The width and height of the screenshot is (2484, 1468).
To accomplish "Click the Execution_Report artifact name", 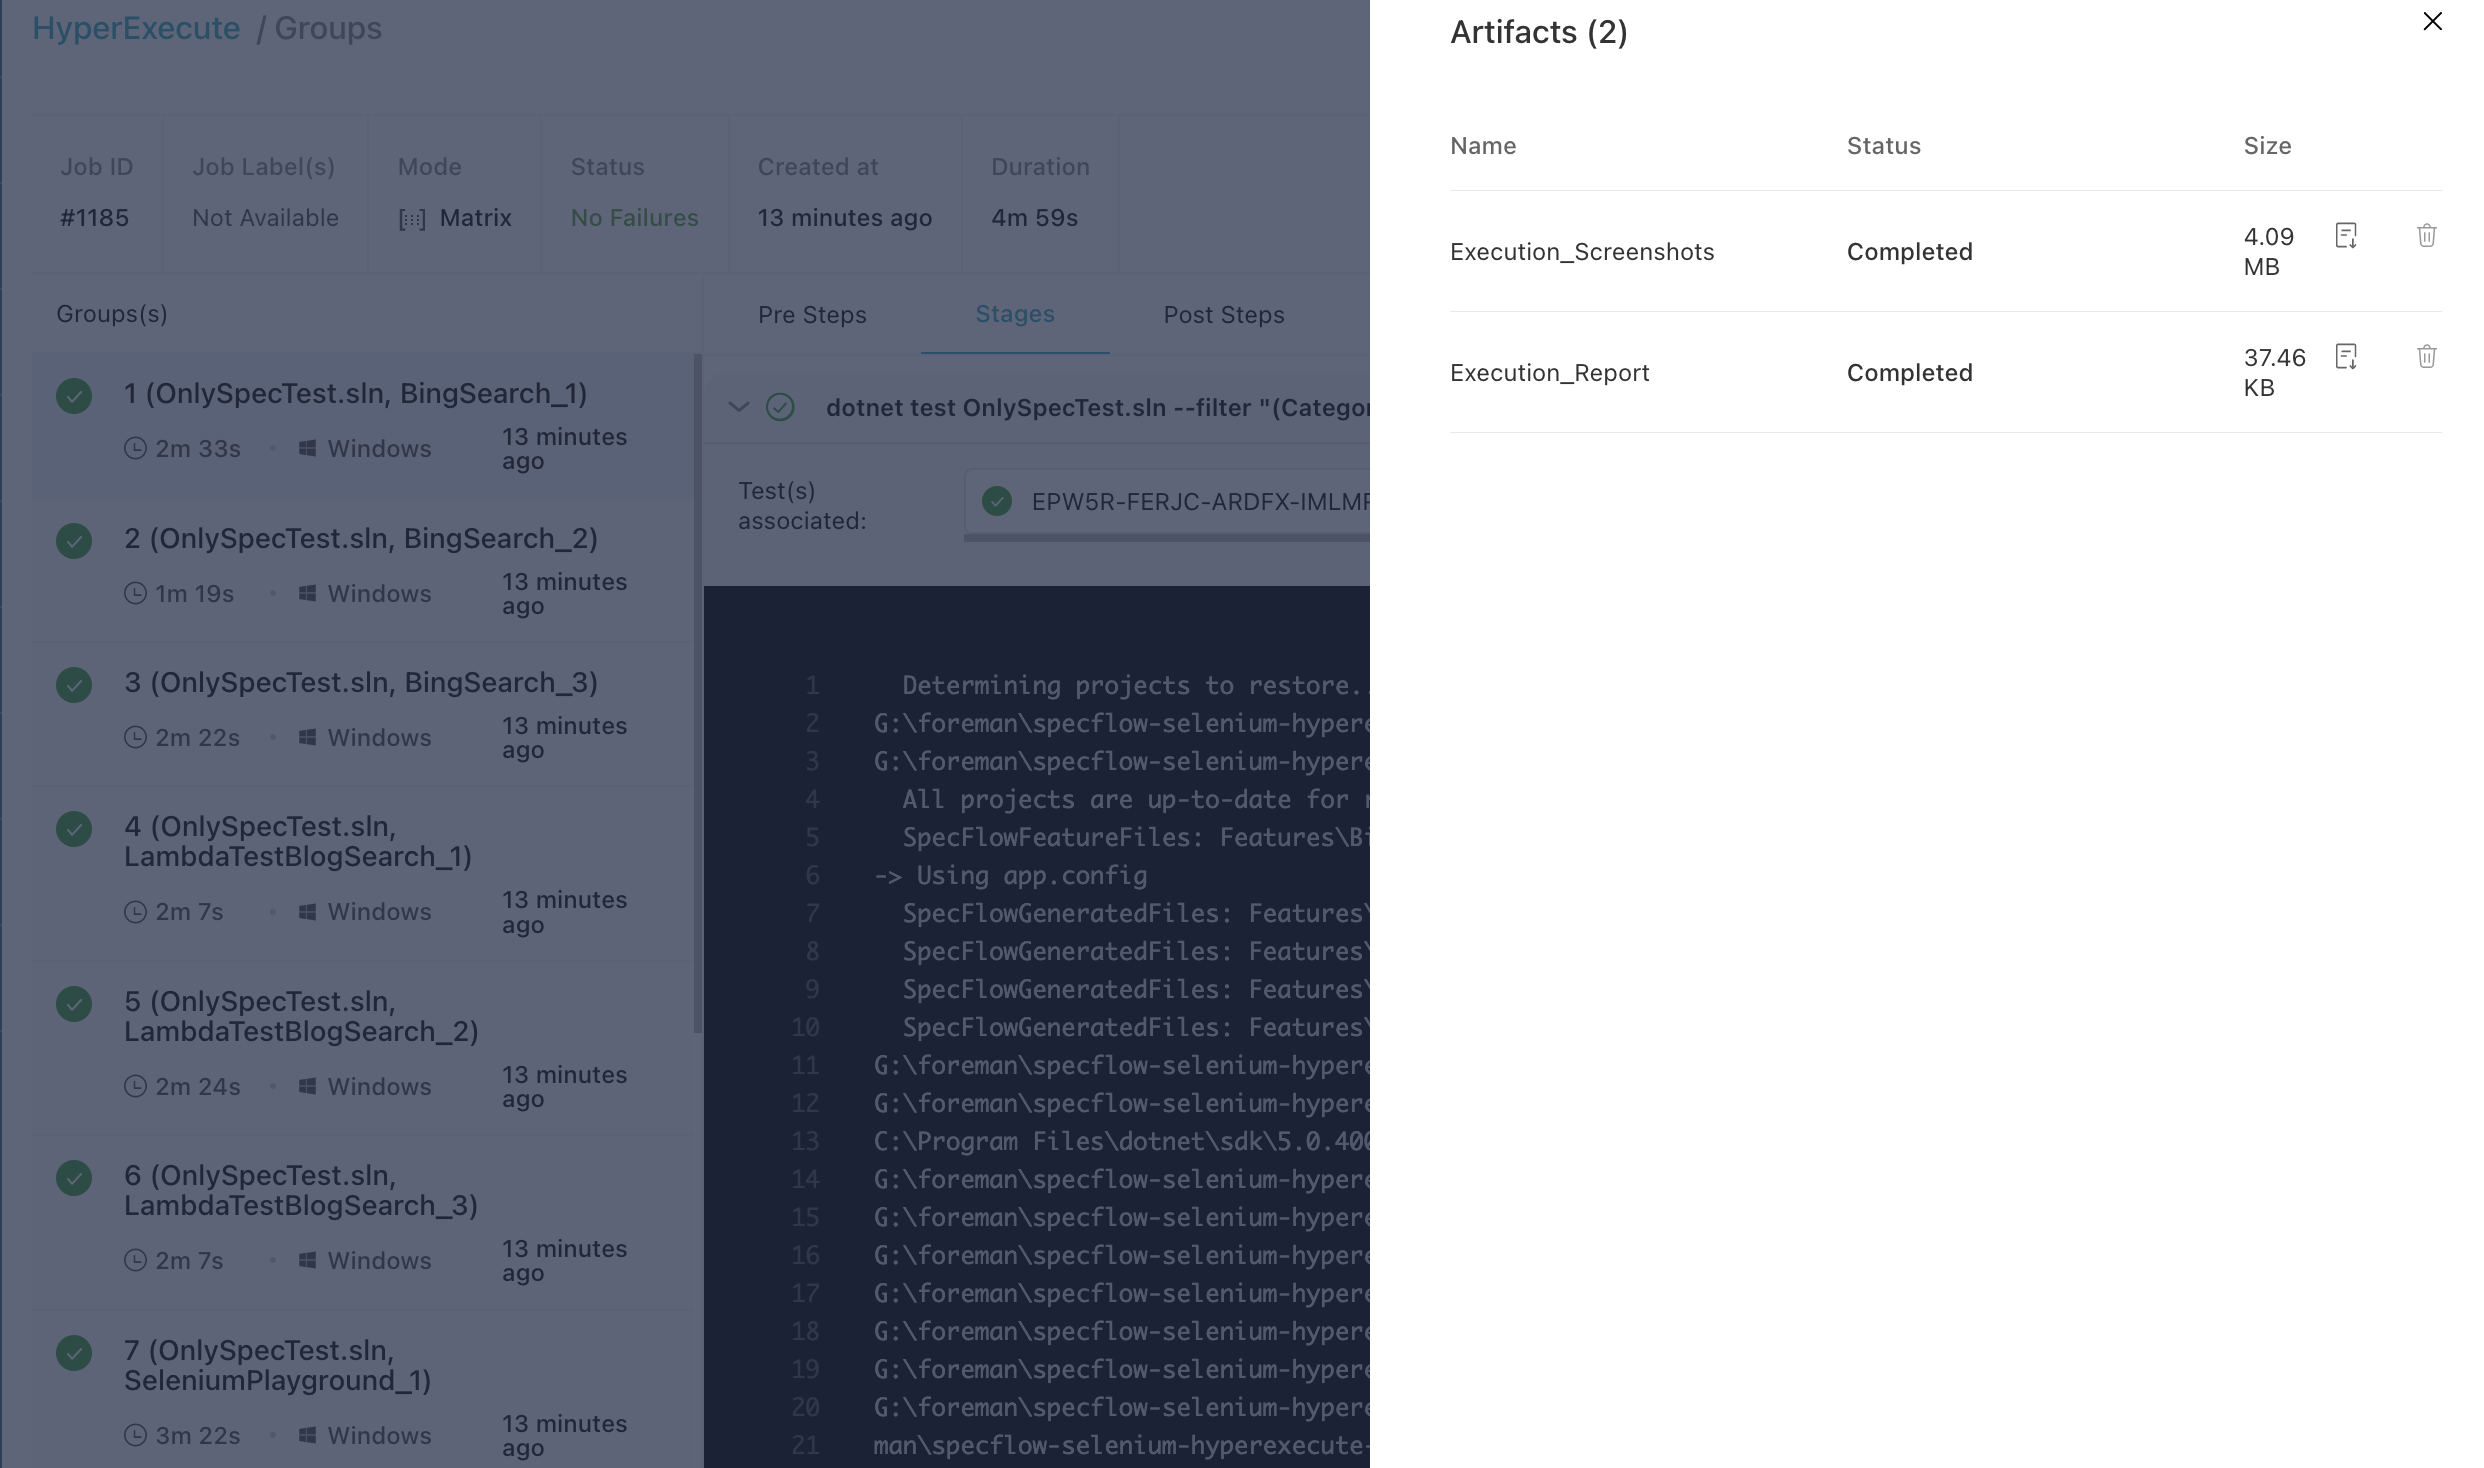I will click(1549, 373).
